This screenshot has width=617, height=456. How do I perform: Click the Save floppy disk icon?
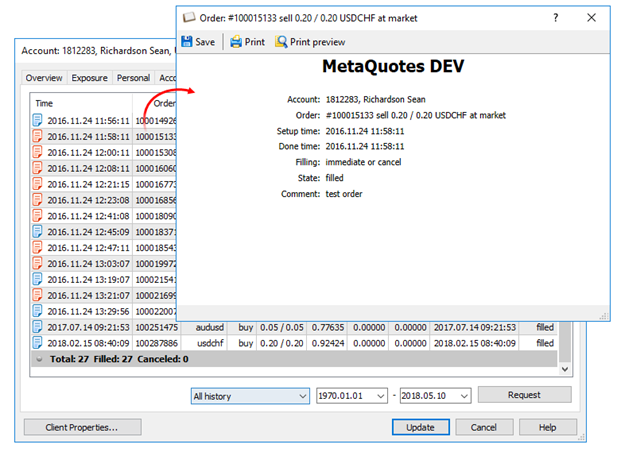tap(187, 42)
